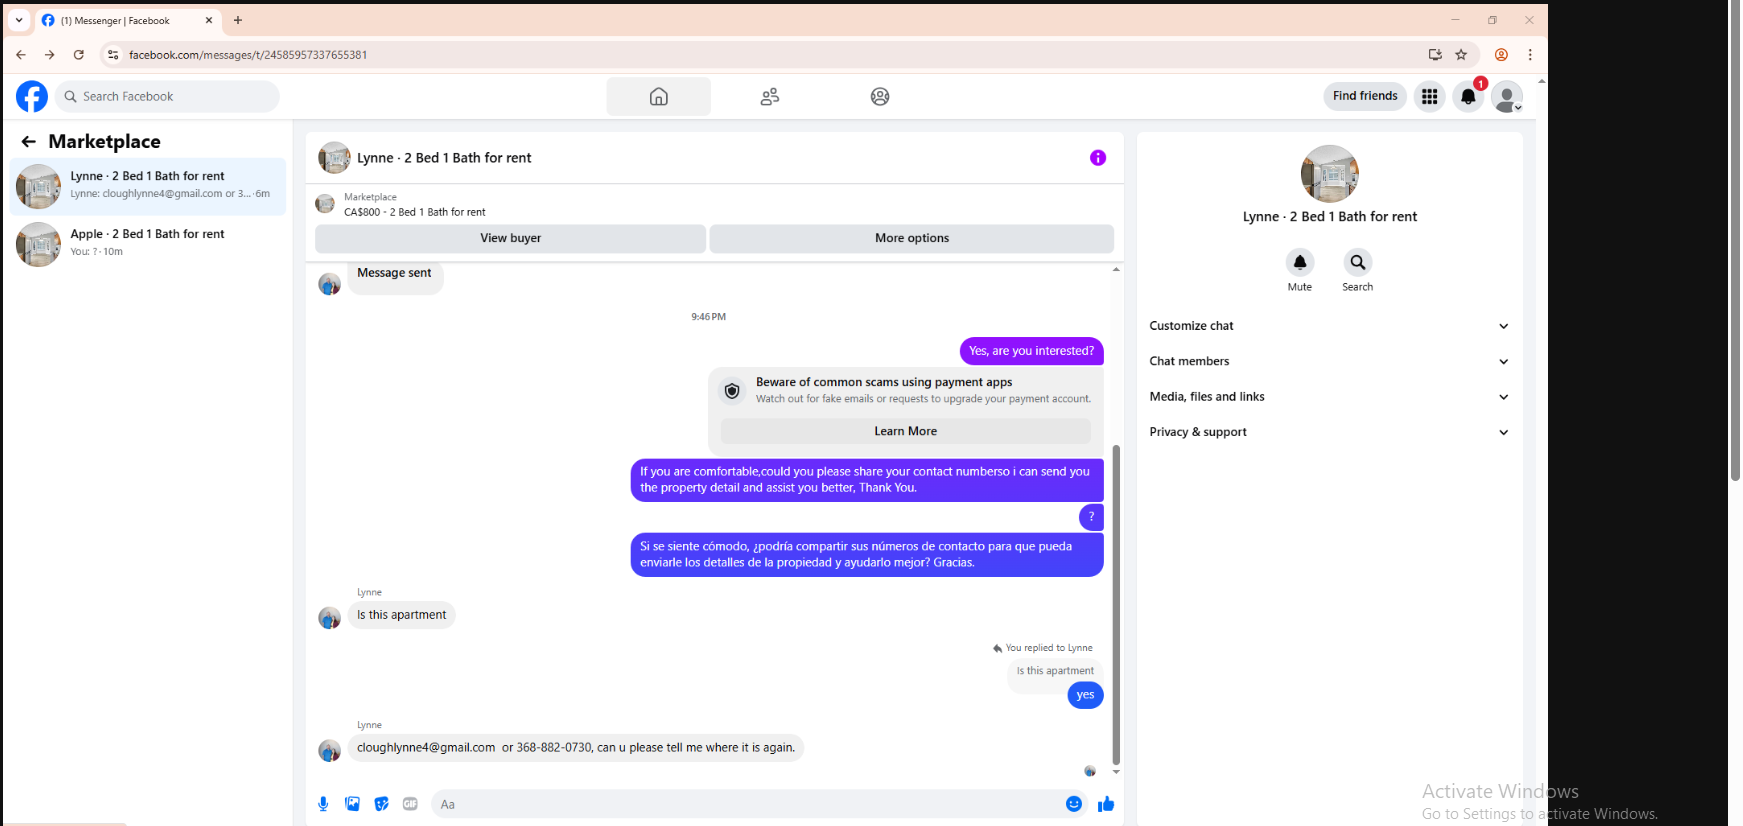The image size is (1743, 826).
Task: Choose a sticker icon
Action: pyautogui.click(x=381, y=804)
